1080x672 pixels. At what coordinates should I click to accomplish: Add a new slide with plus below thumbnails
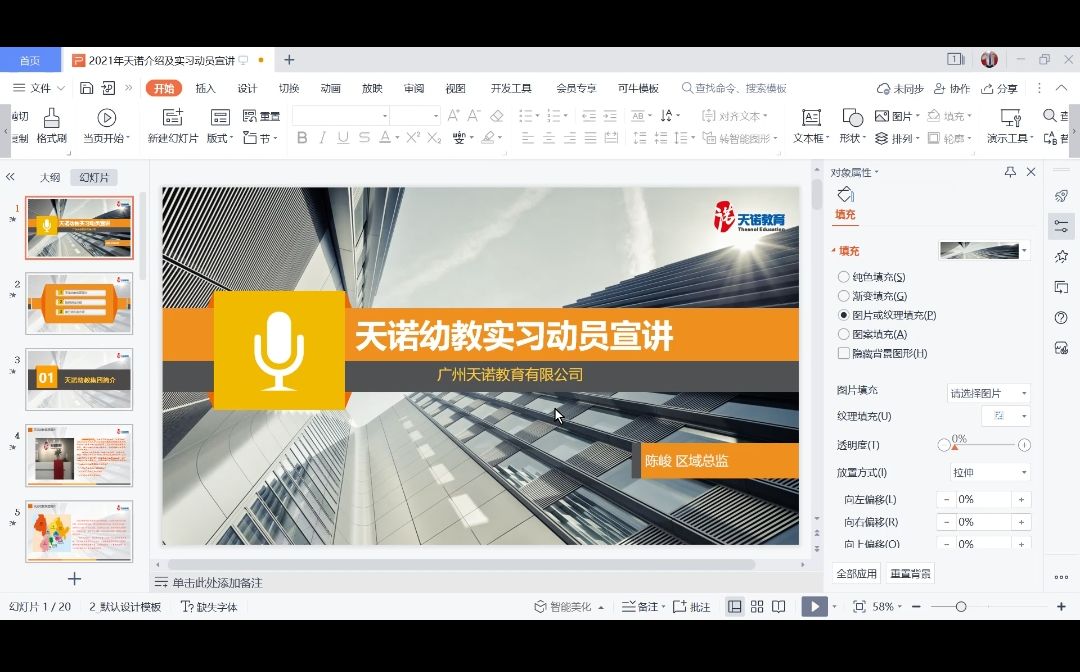(x=74, y=579)
